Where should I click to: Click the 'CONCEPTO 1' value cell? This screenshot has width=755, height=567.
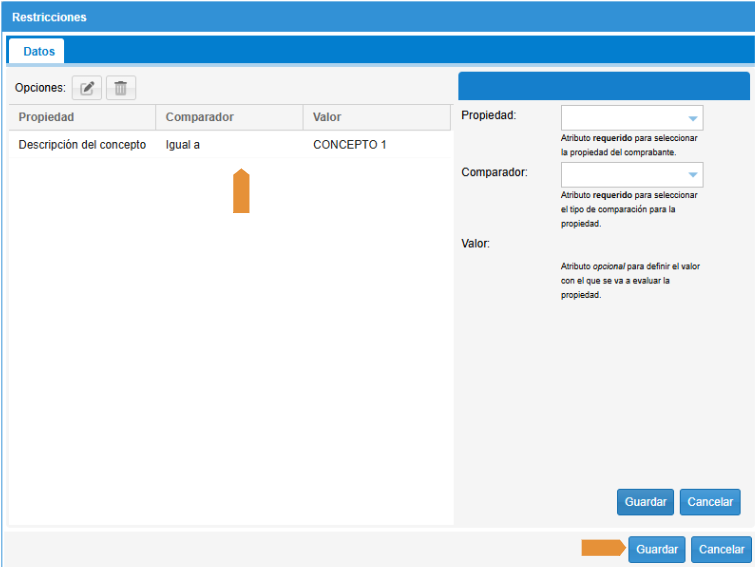pyautogui.click(x=349, y=145)
